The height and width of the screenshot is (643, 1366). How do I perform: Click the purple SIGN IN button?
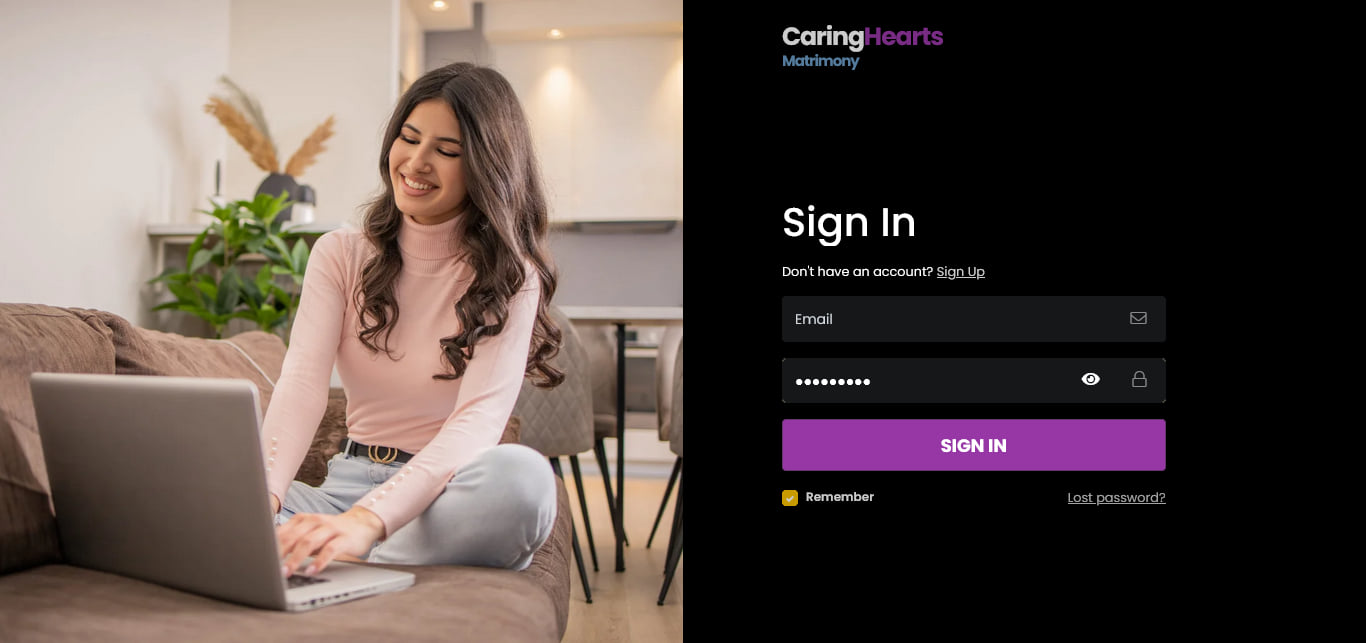pos(974,445)
